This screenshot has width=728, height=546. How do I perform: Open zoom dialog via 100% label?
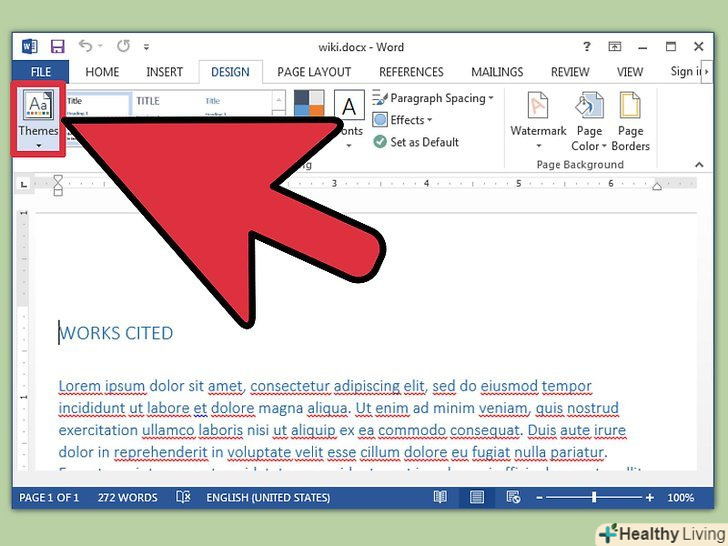681,498
